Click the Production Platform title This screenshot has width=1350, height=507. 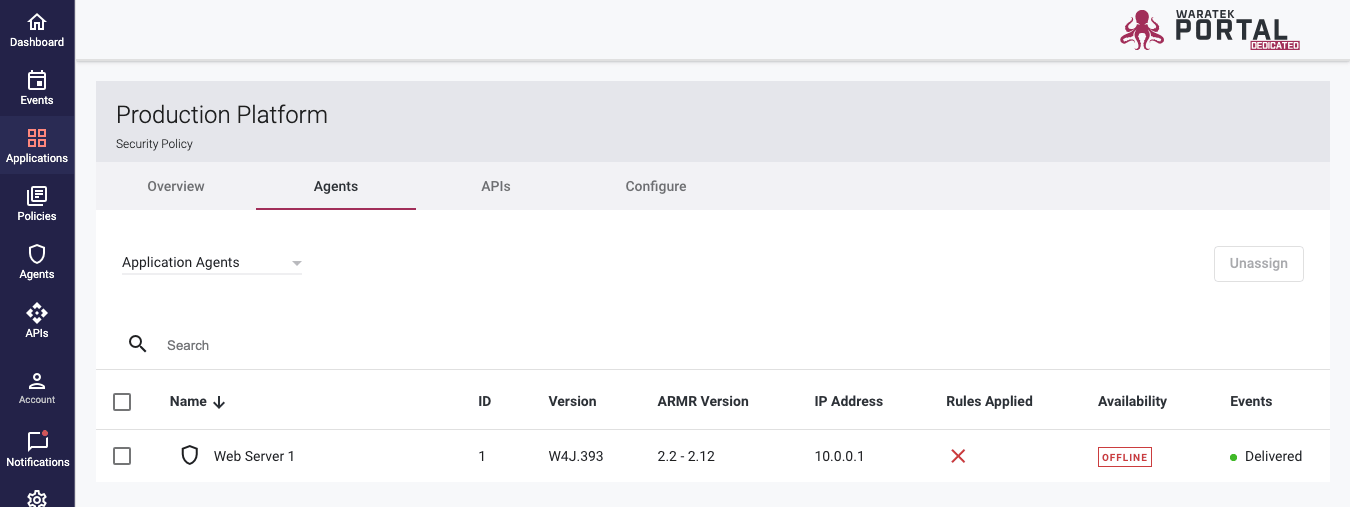pyautogui.click(x=222, y=115)
